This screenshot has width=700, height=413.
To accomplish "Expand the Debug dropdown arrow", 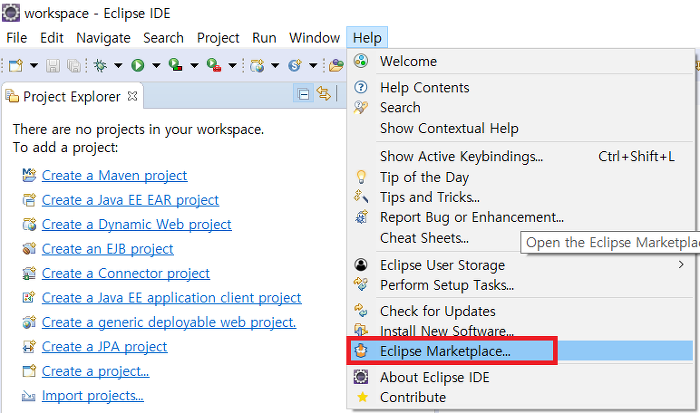I will click(118, 66).
